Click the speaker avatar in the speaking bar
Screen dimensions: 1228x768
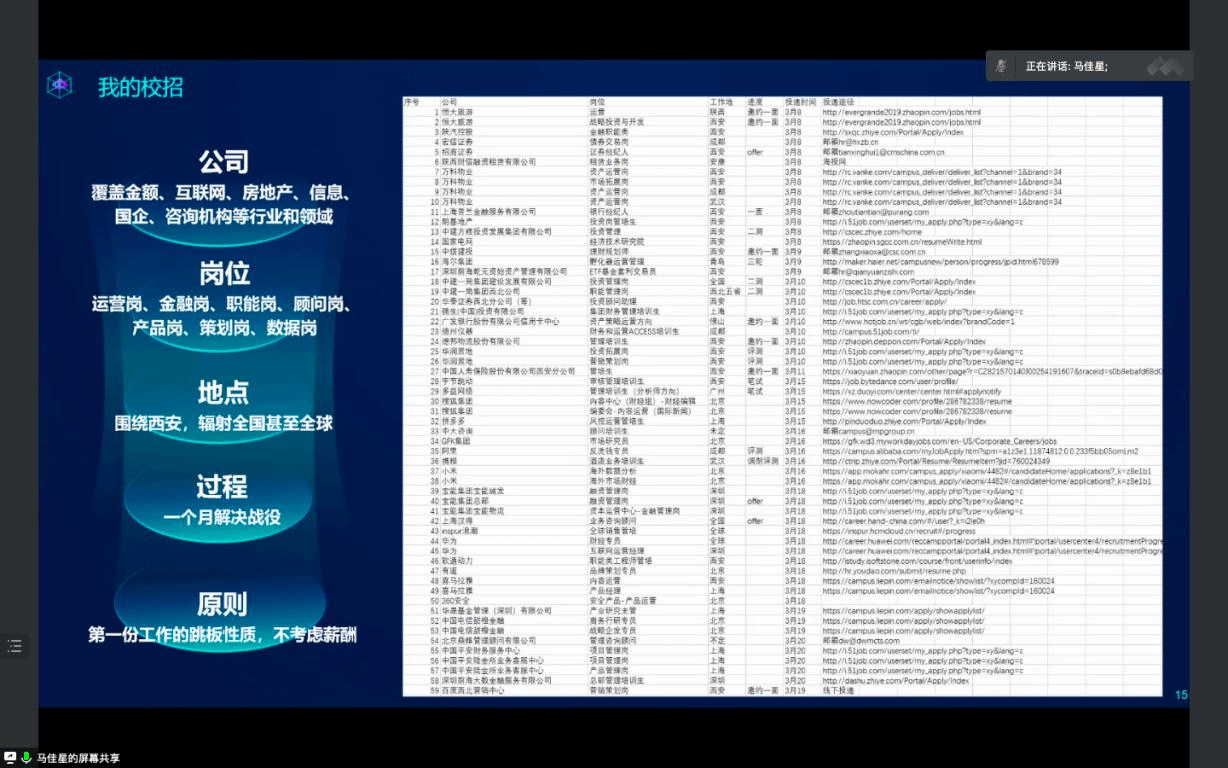point(1001,66)
